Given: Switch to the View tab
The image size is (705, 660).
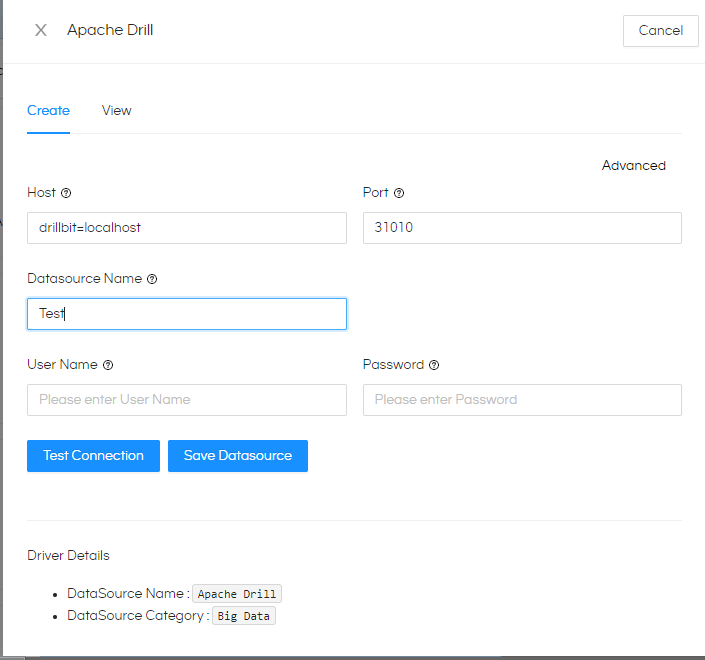Looking at the screenshot, I should (x=116, y=111).
